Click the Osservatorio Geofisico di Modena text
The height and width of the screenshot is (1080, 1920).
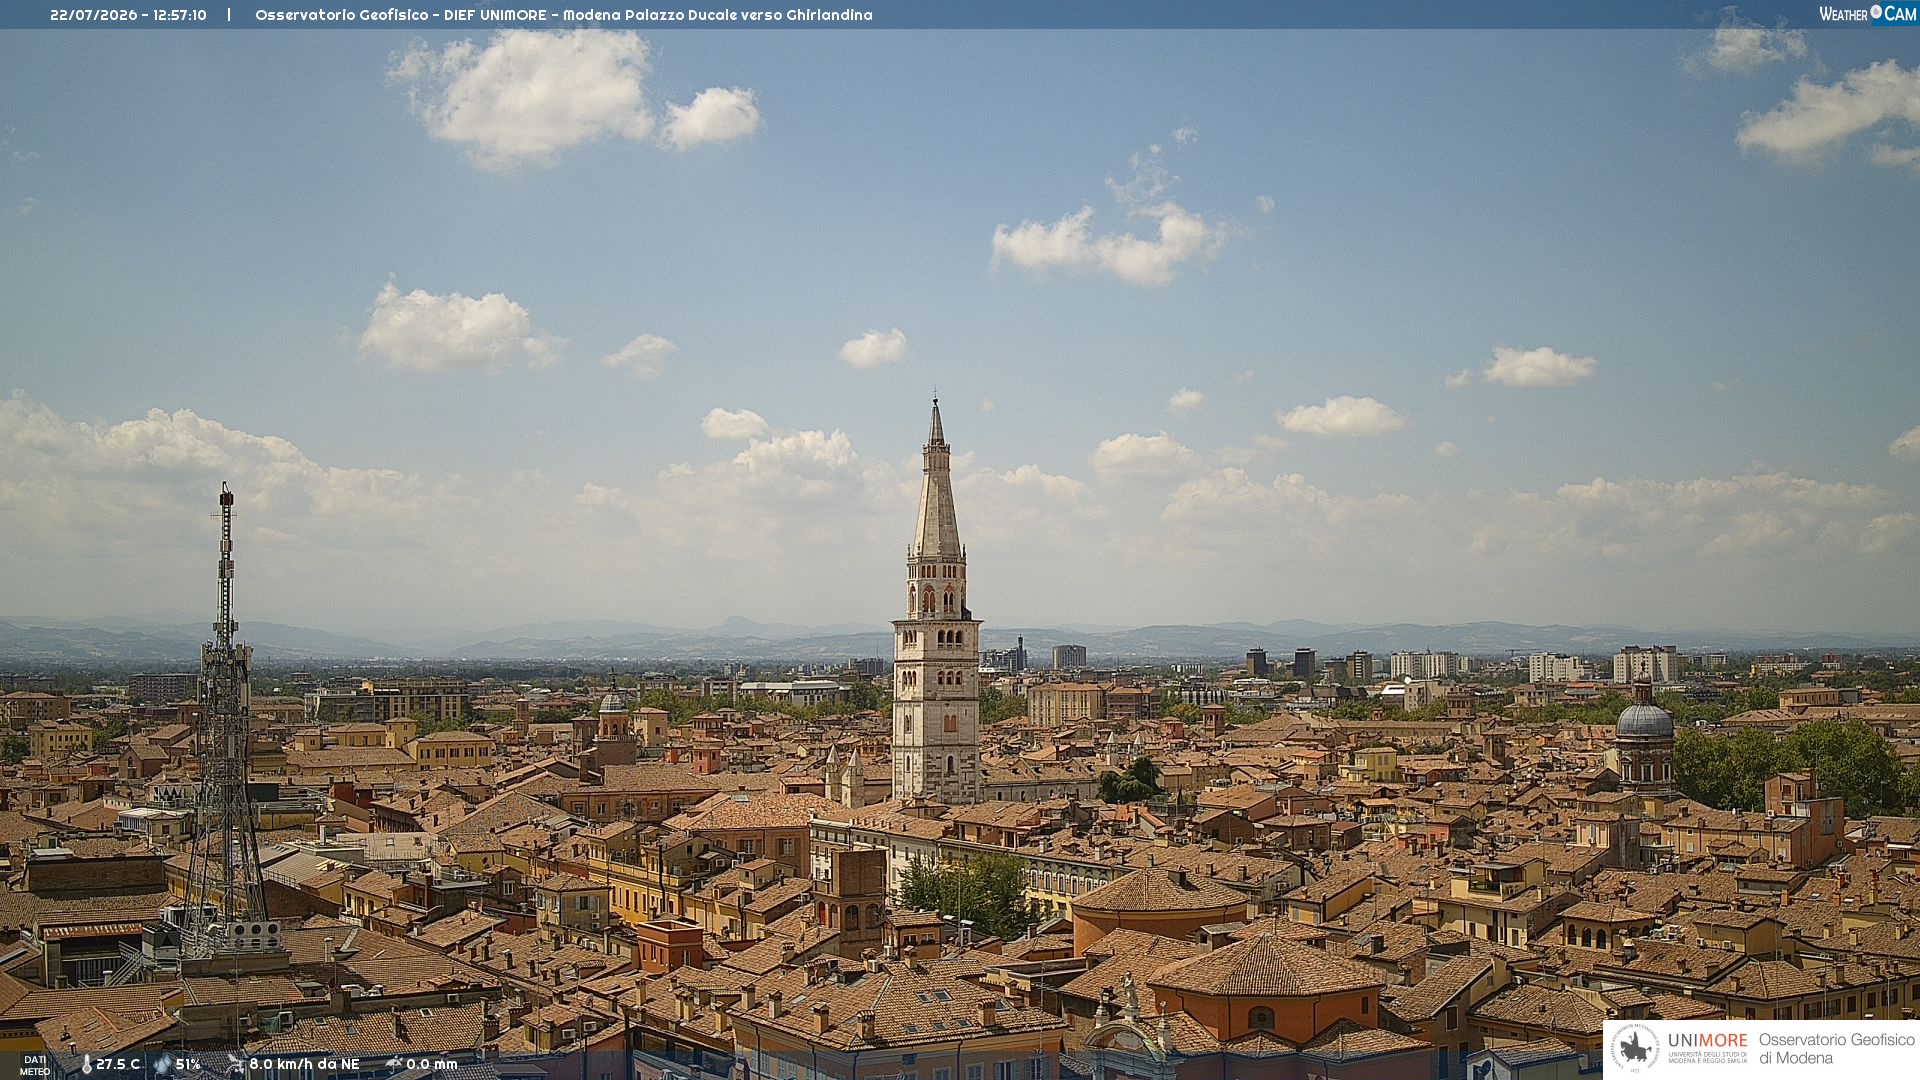coord(1836,1048)
